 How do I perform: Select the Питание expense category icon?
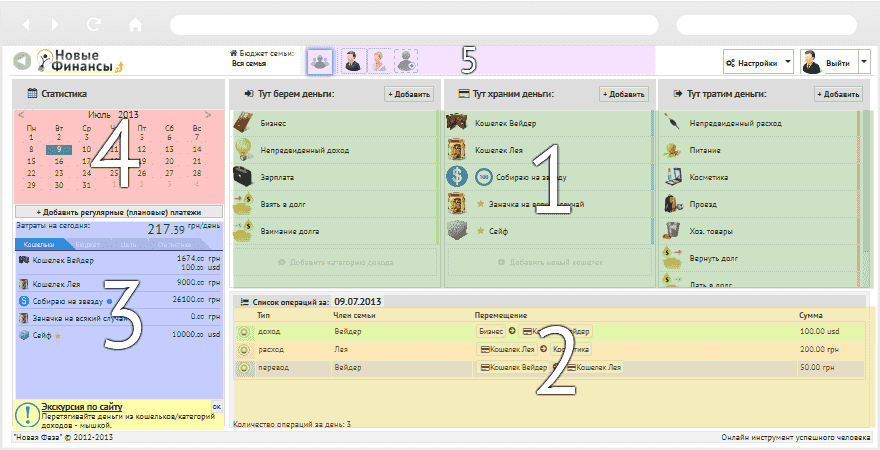pyautogui.click(x=672, y=149)
